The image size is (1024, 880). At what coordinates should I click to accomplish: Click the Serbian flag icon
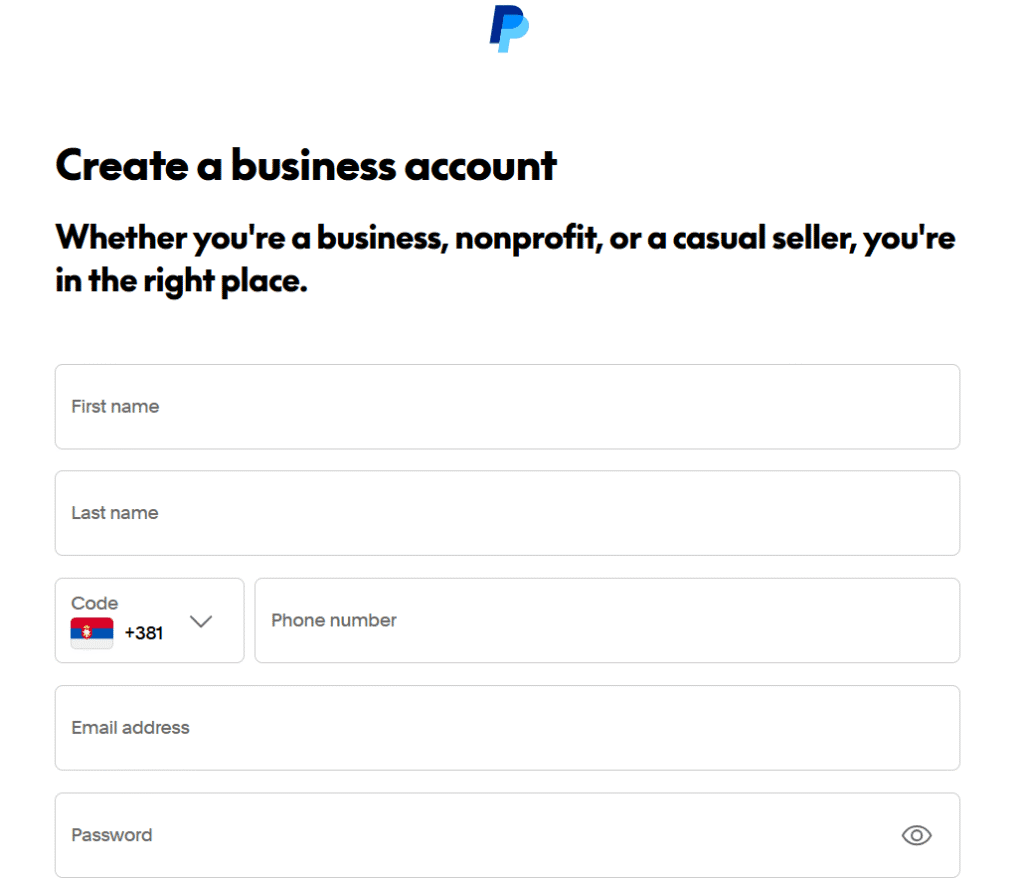pyautogui.click(x=92, y=632)
